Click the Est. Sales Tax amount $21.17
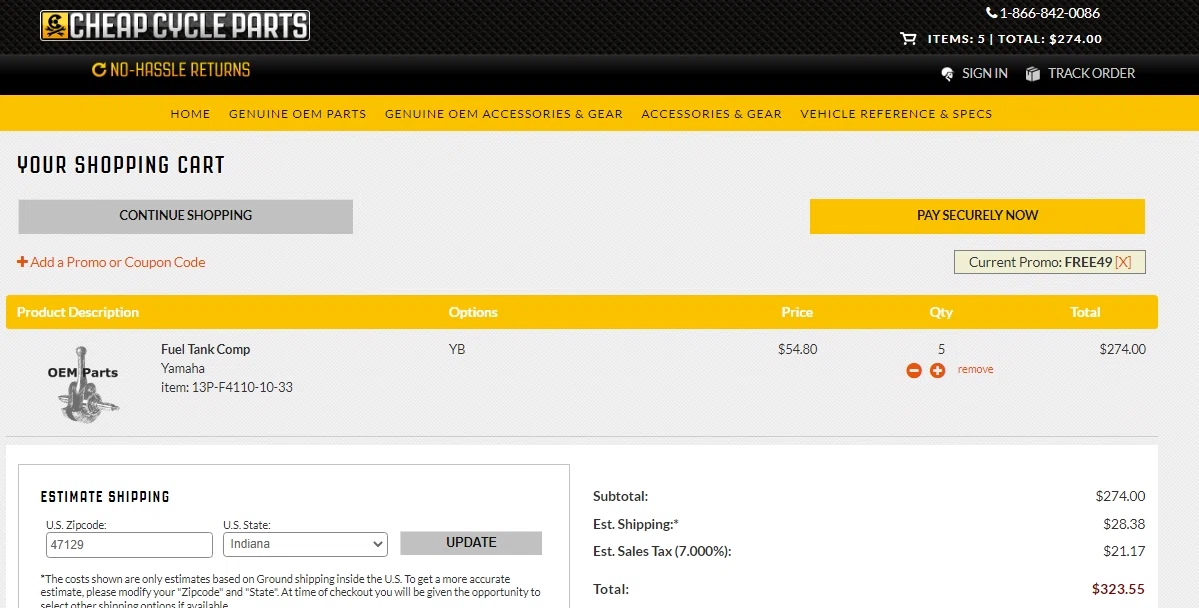The width and height of the screenshot is (1199, 608). (1124, 551)
